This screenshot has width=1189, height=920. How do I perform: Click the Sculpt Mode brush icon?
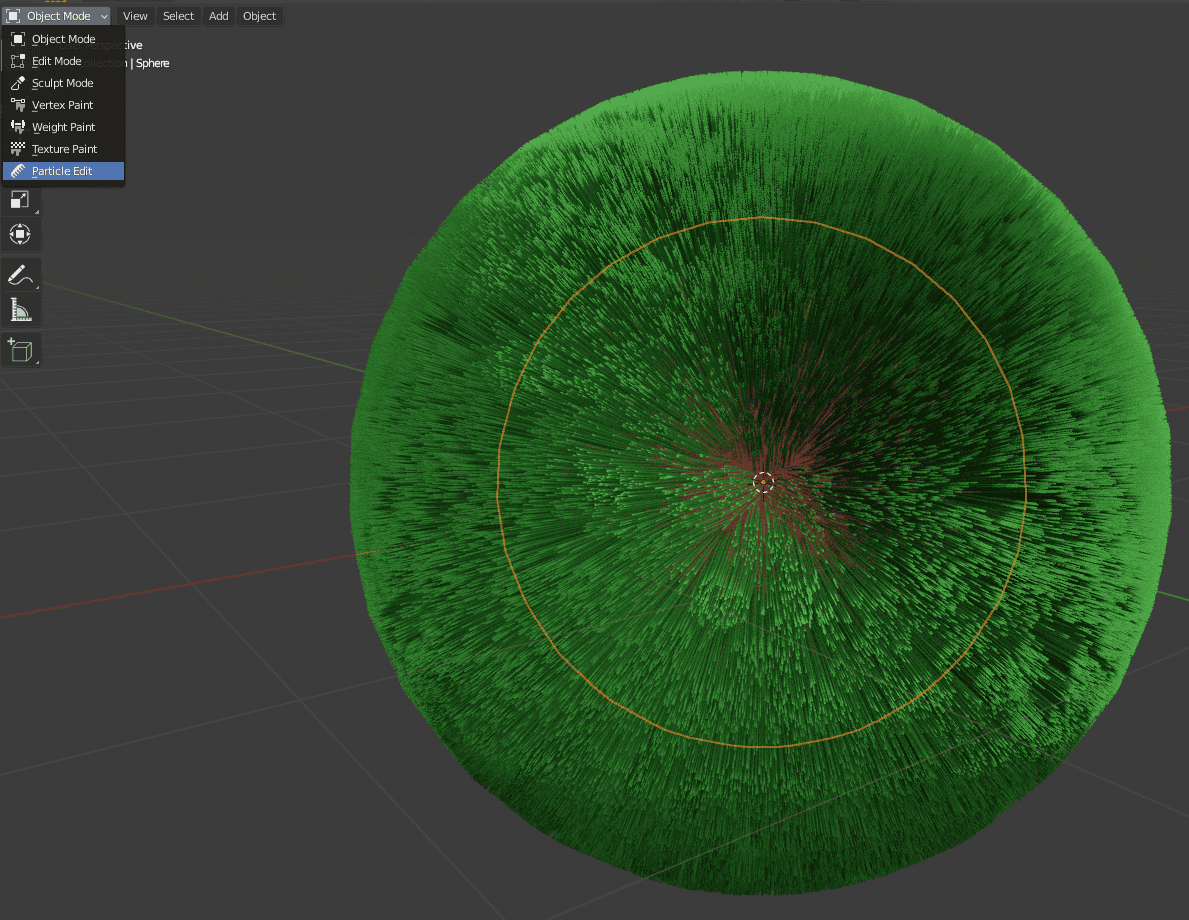(x=16, y=82)
